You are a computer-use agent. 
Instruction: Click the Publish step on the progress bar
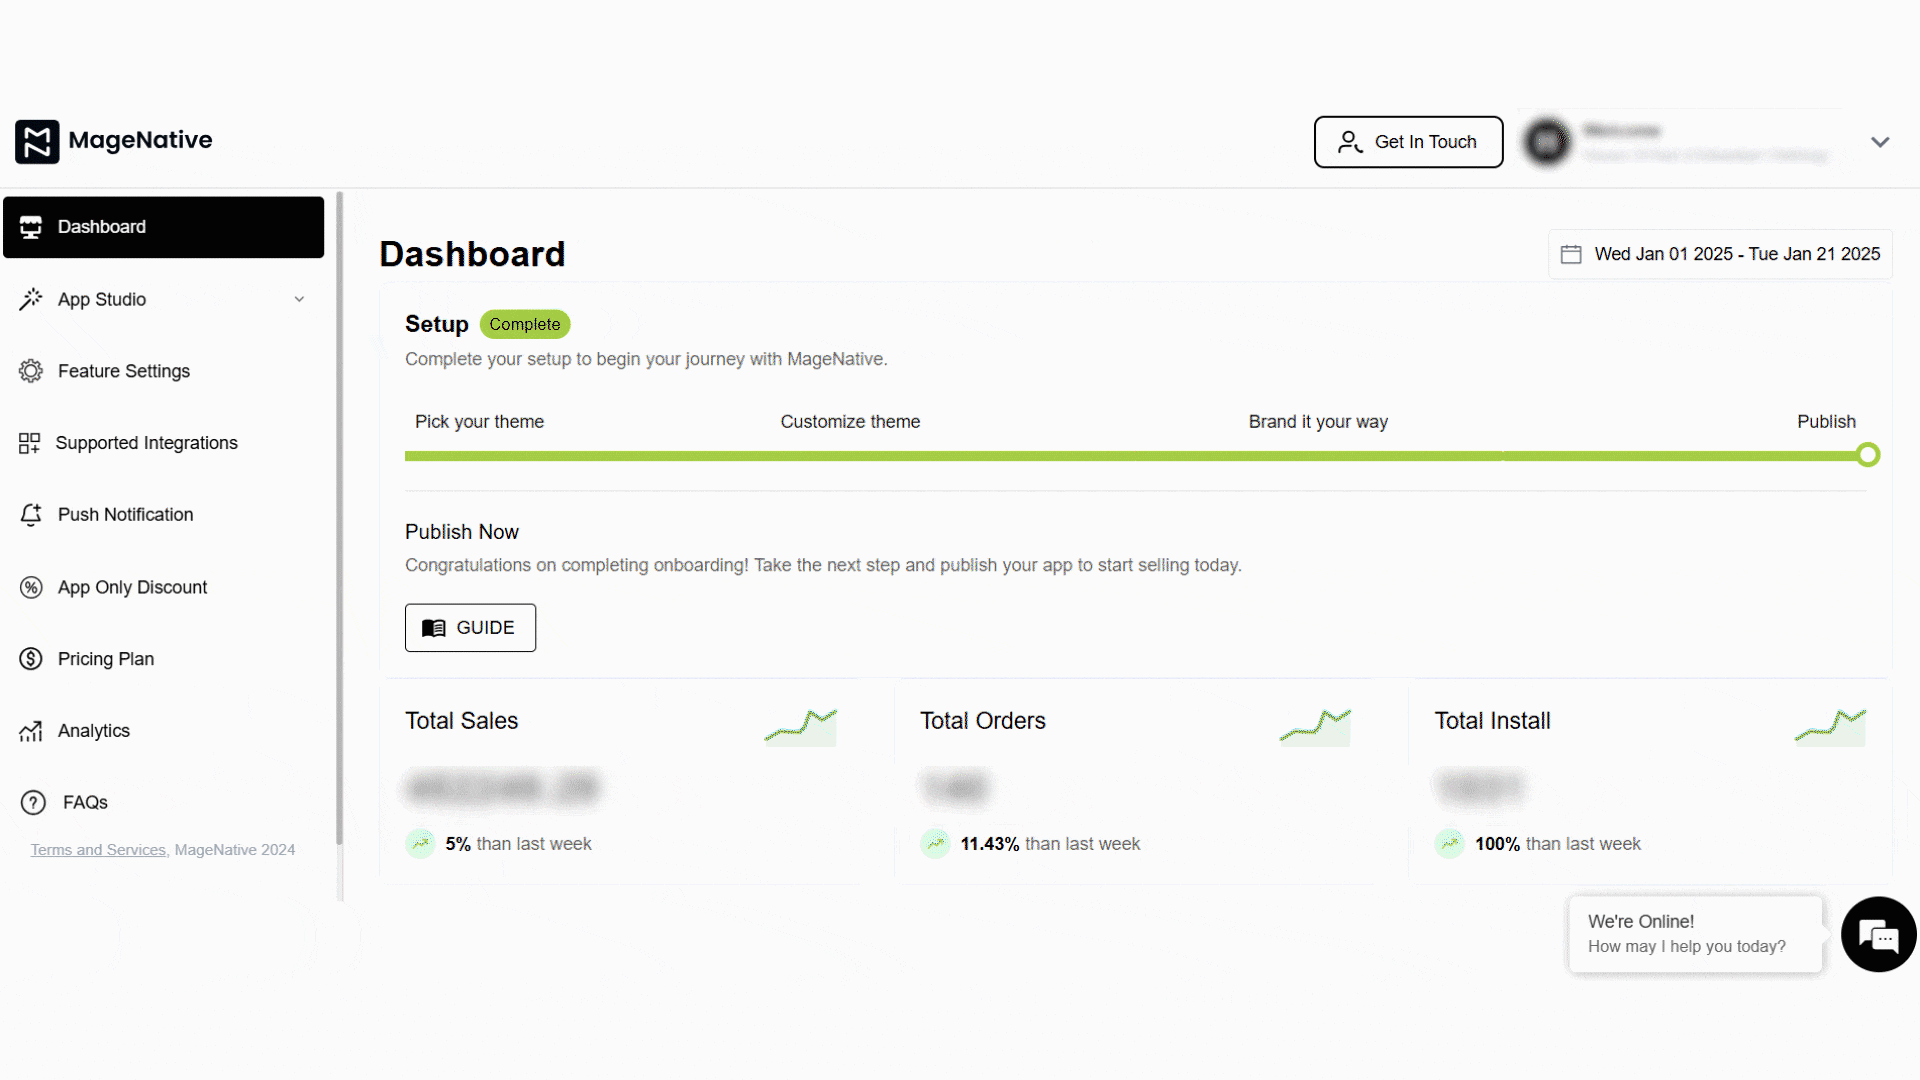coord(1866,455)
